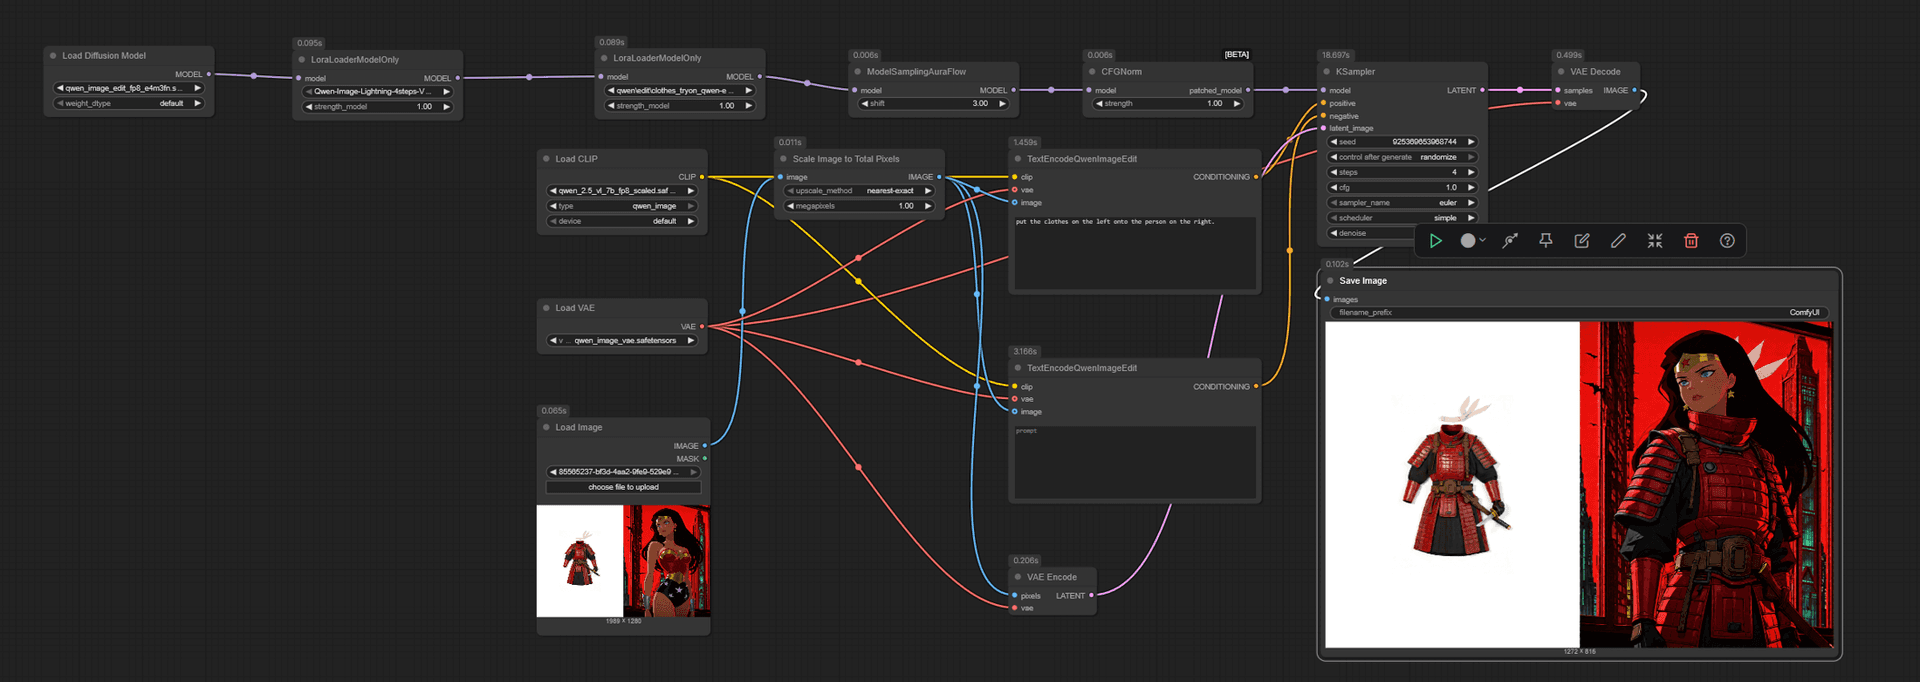This screenshot has width=1920, height=682.
Task: Click the pencil edit icon
Action: coord(1618,241)
